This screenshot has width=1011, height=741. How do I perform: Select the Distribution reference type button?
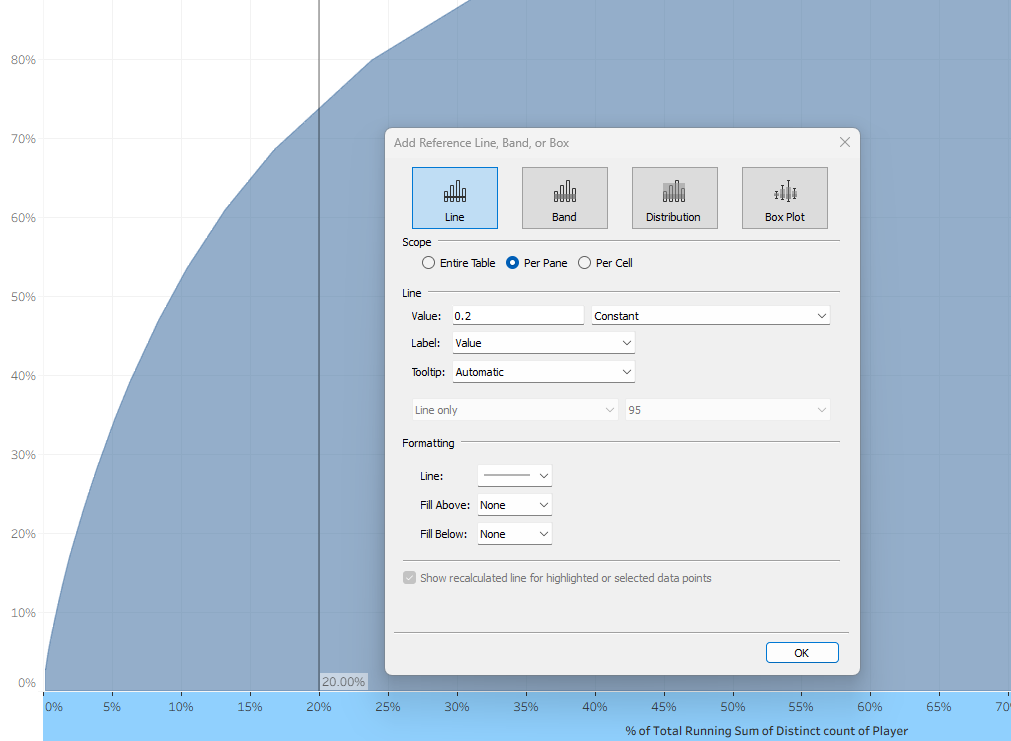[x=674, y=198]
